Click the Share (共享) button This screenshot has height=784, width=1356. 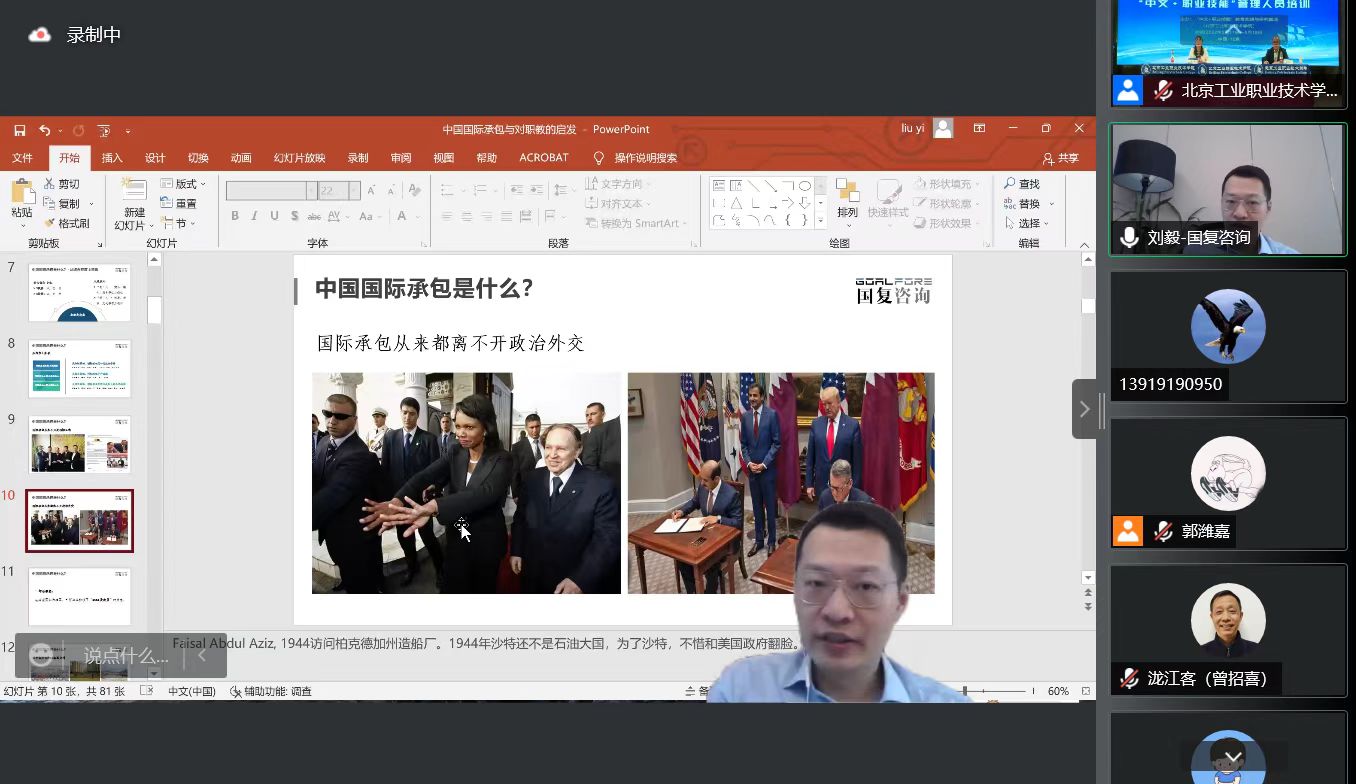[x=1061, y=158]
